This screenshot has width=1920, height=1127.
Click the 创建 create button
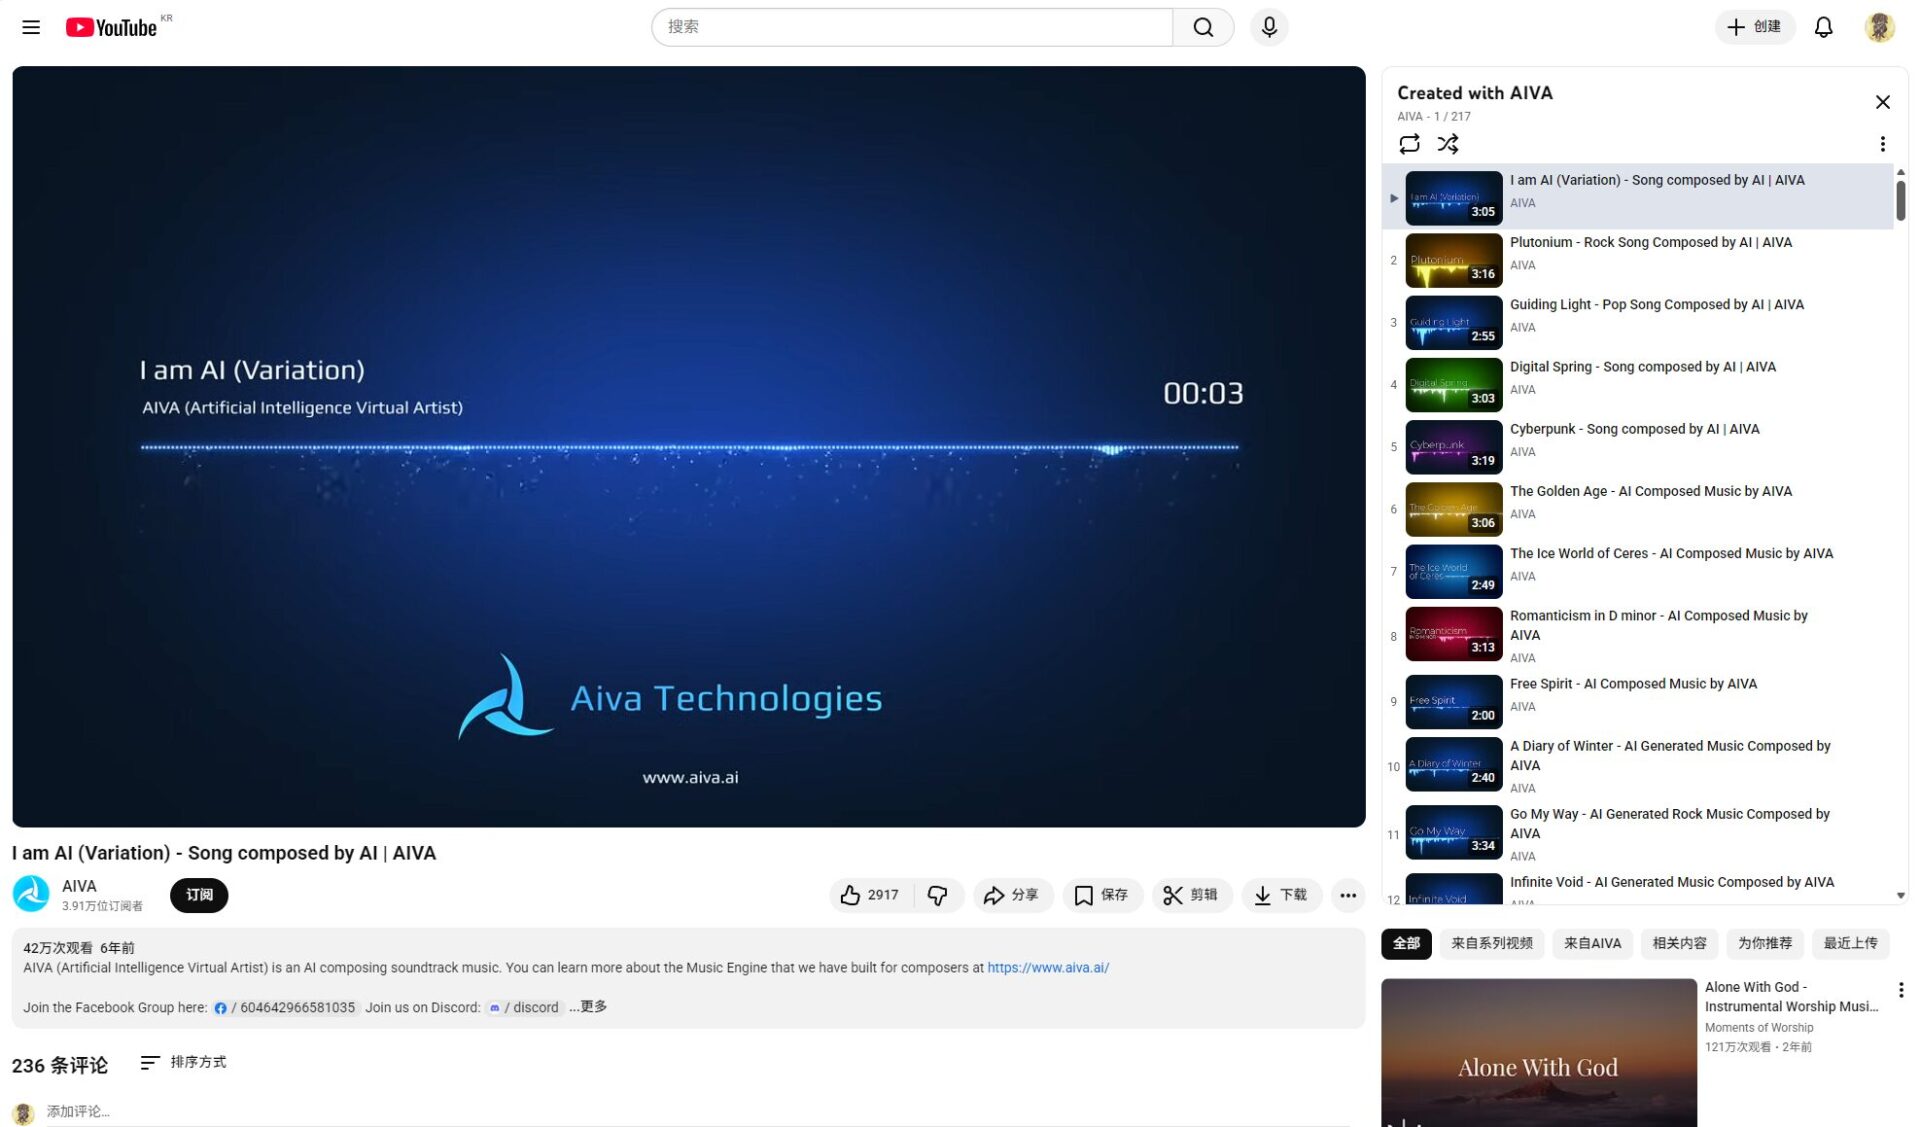pos(1754,27)
